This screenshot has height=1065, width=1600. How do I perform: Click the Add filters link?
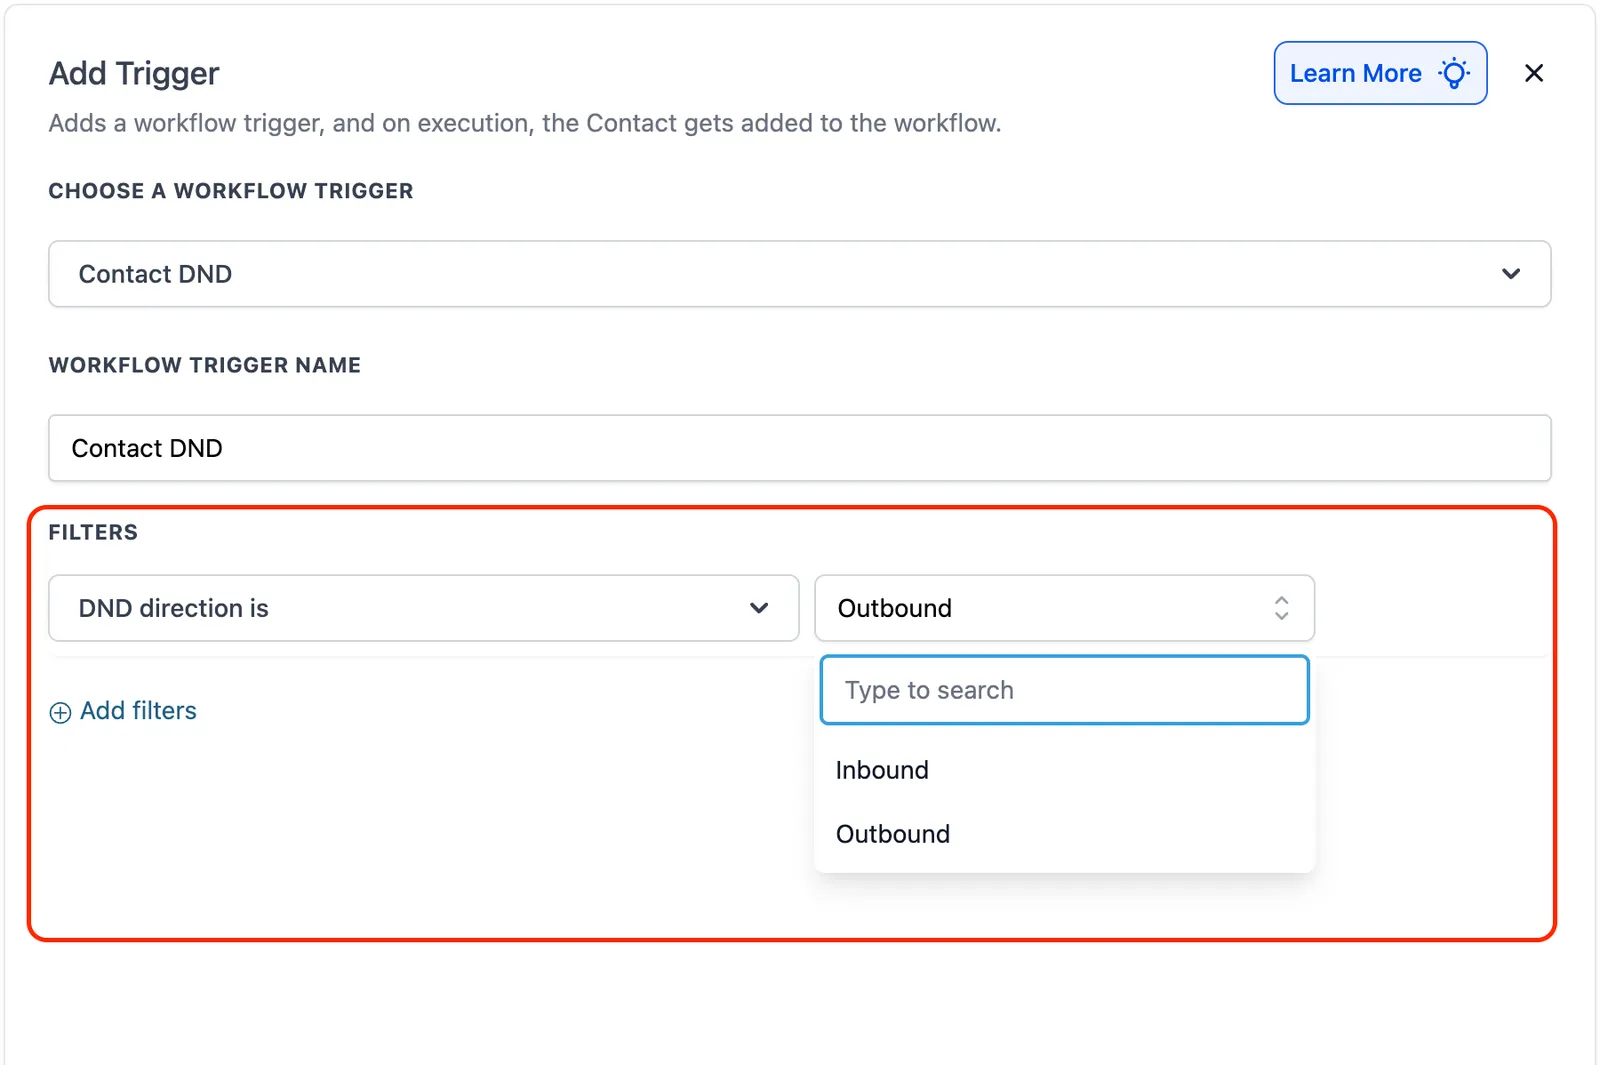tap(138, 711)
